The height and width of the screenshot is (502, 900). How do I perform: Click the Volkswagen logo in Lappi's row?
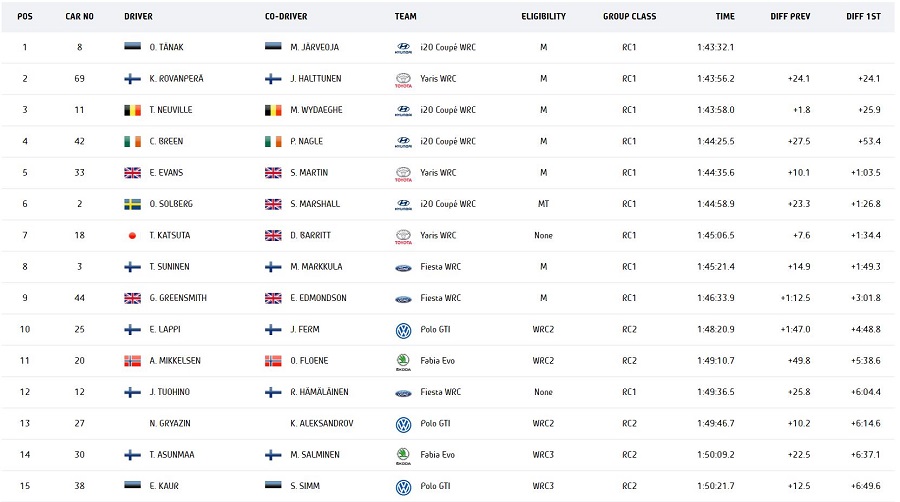tap(403, 330)
